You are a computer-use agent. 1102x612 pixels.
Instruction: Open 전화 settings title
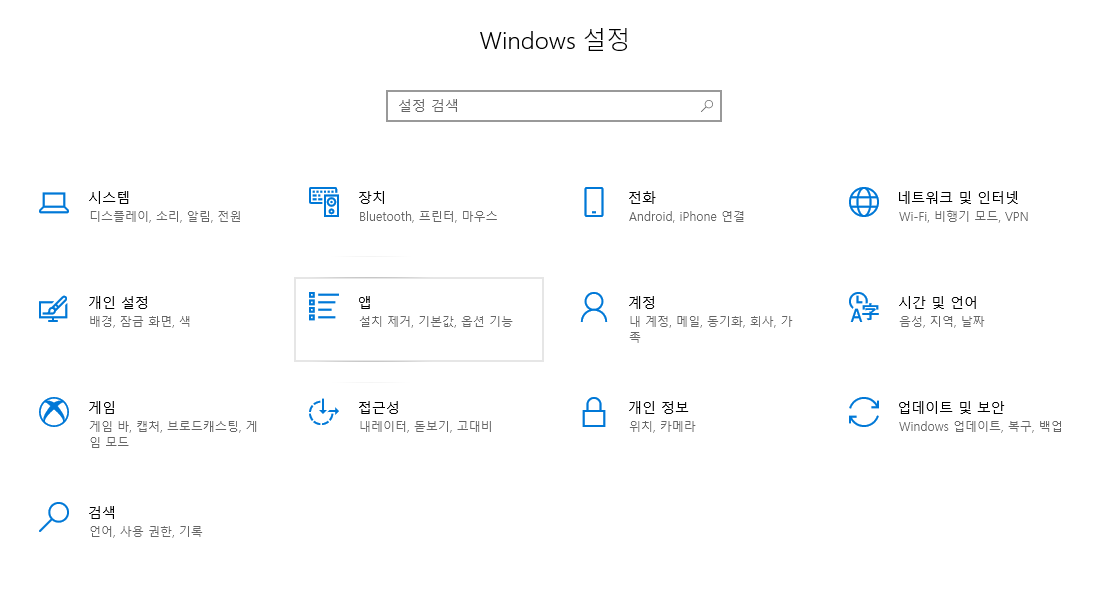pos(642,197)
